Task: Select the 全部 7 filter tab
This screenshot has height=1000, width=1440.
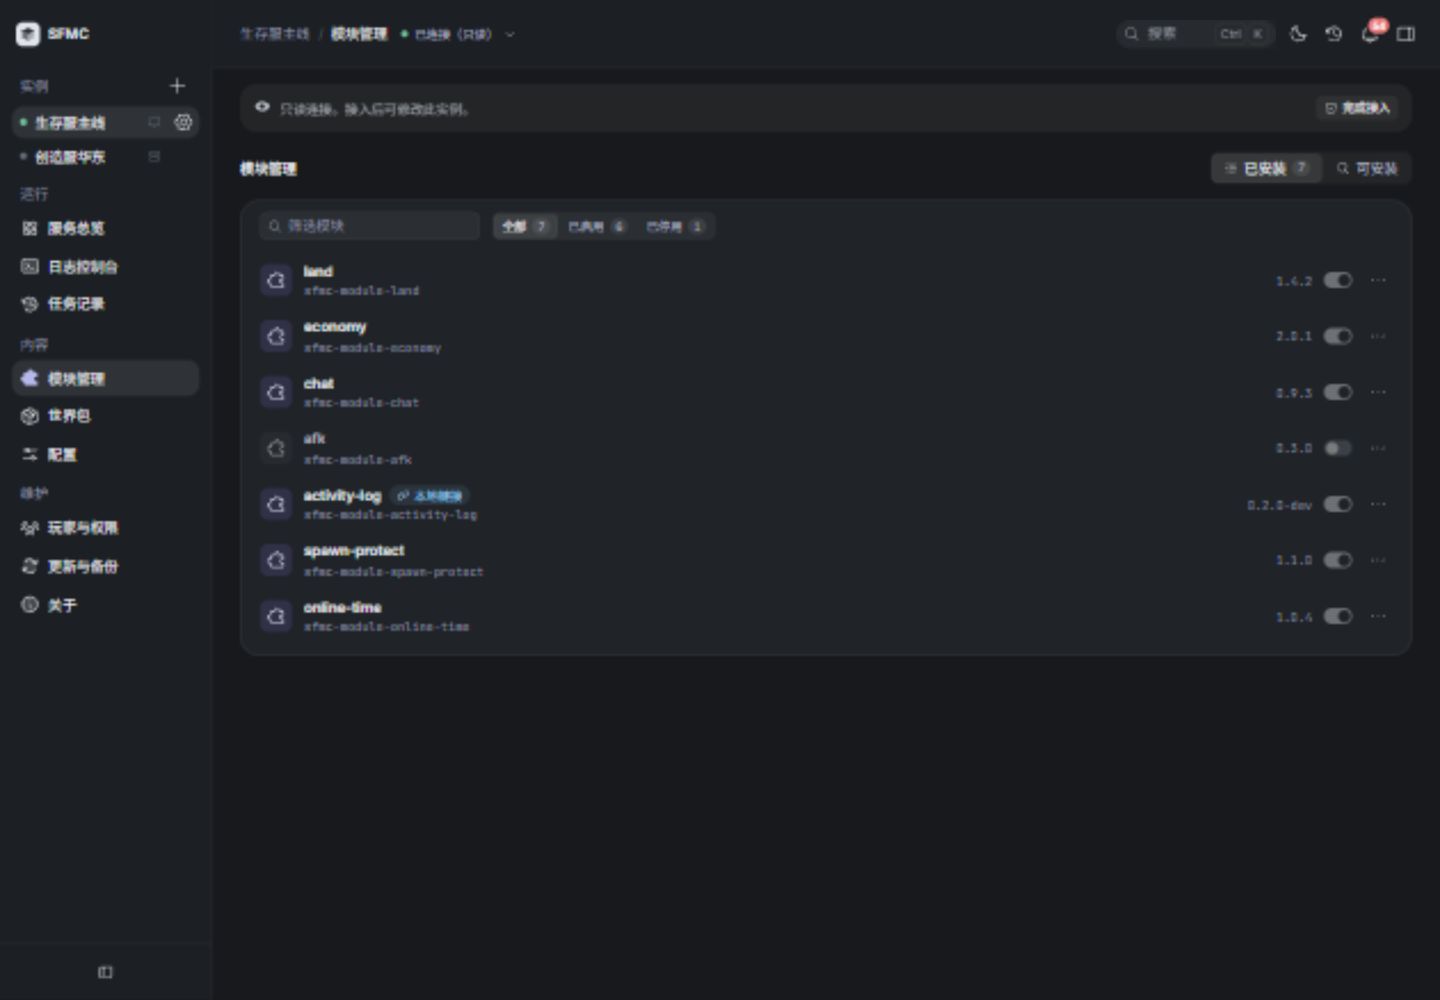Action: pyautogui.click(x=525, y=226)
